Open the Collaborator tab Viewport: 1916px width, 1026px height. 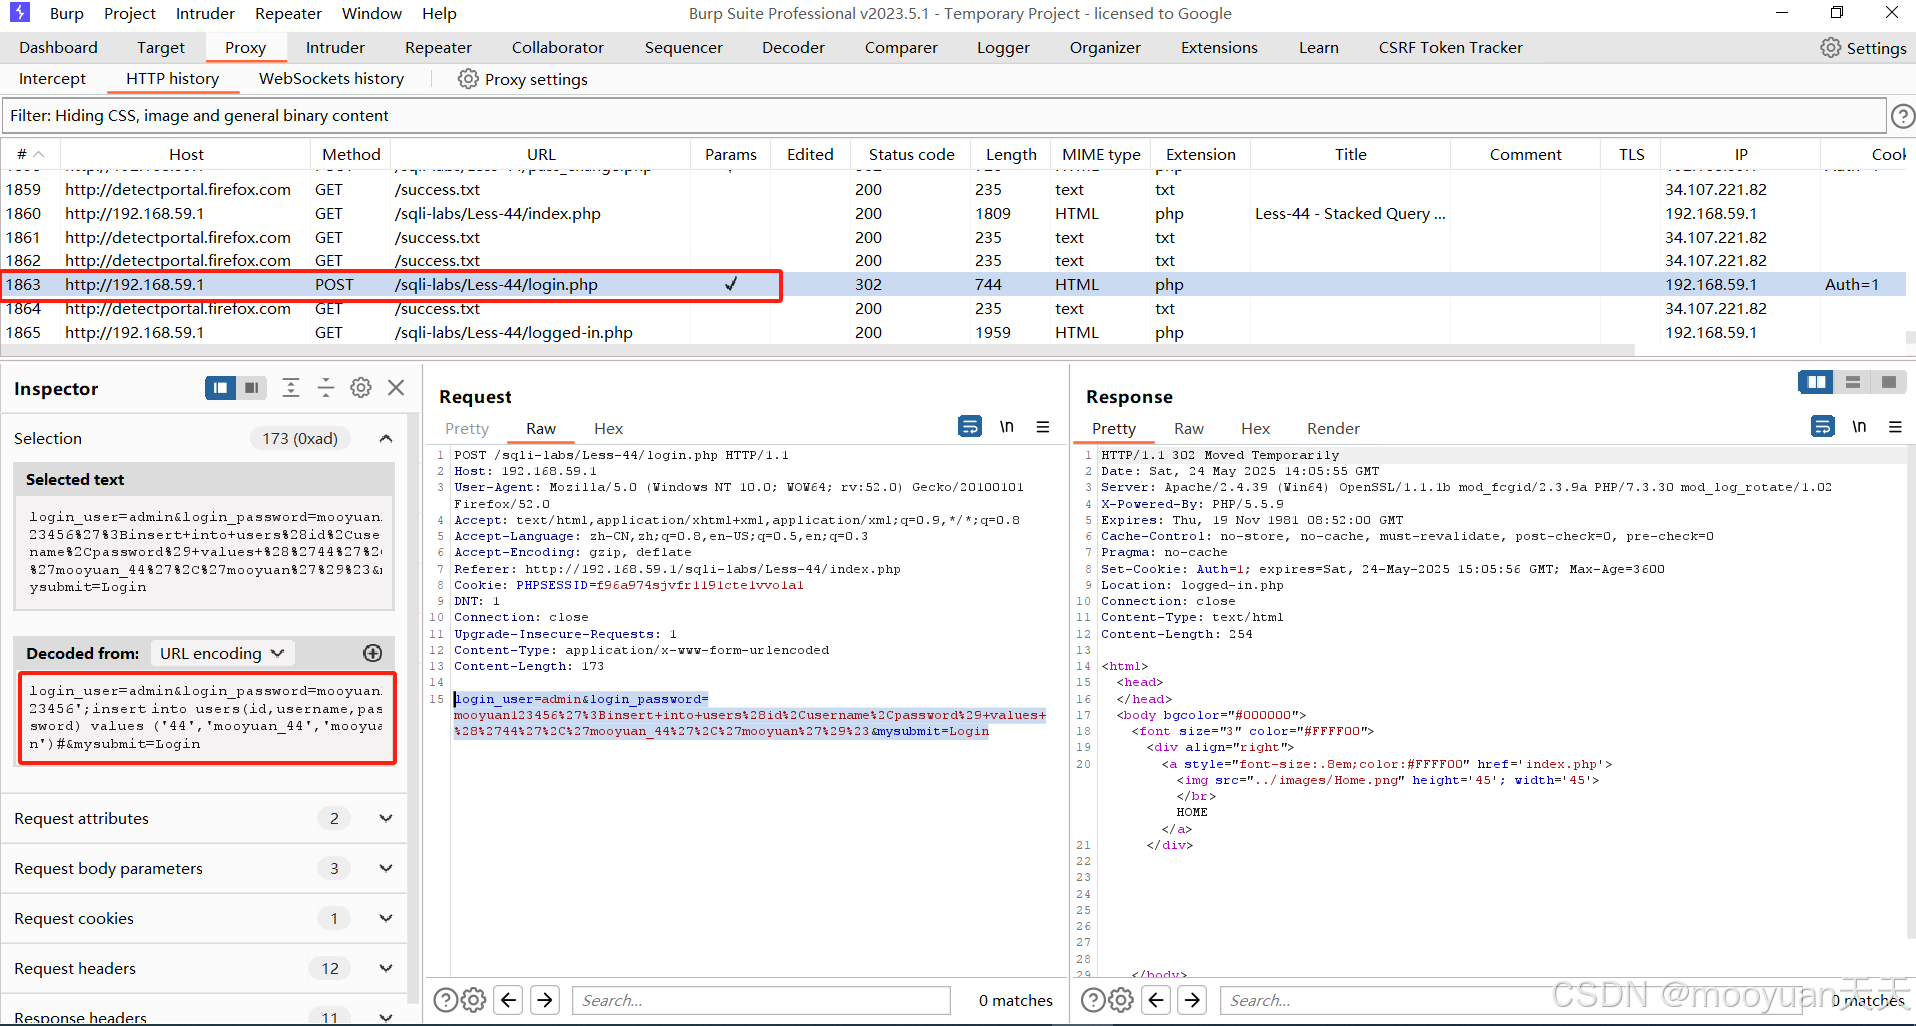click(557, 47)
